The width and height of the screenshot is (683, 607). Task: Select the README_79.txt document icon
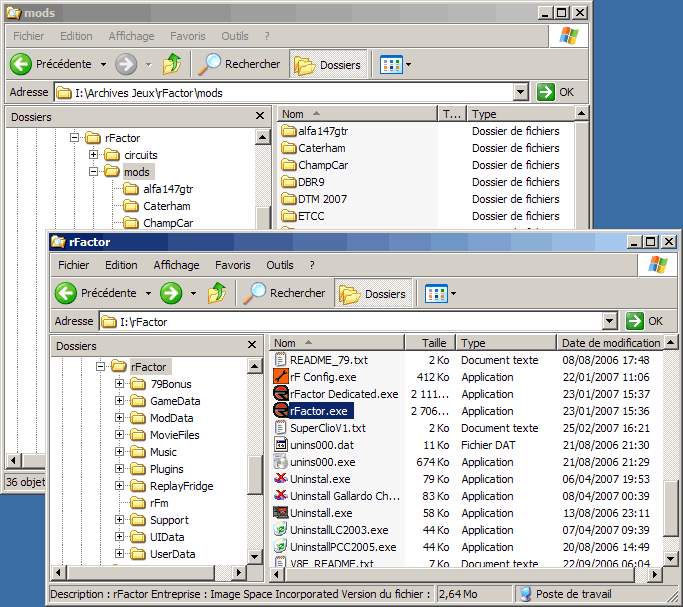[281, 359]
